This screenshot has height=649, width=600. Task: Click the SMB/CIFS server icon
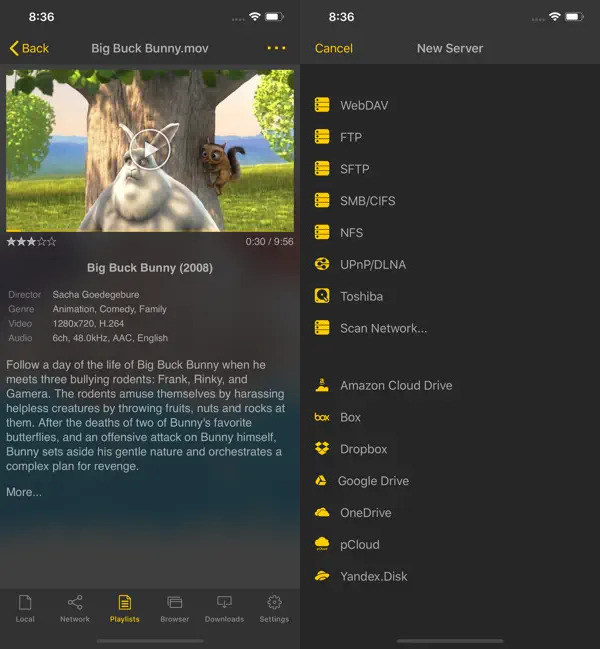pyautogui.click(x=322, y=200)
